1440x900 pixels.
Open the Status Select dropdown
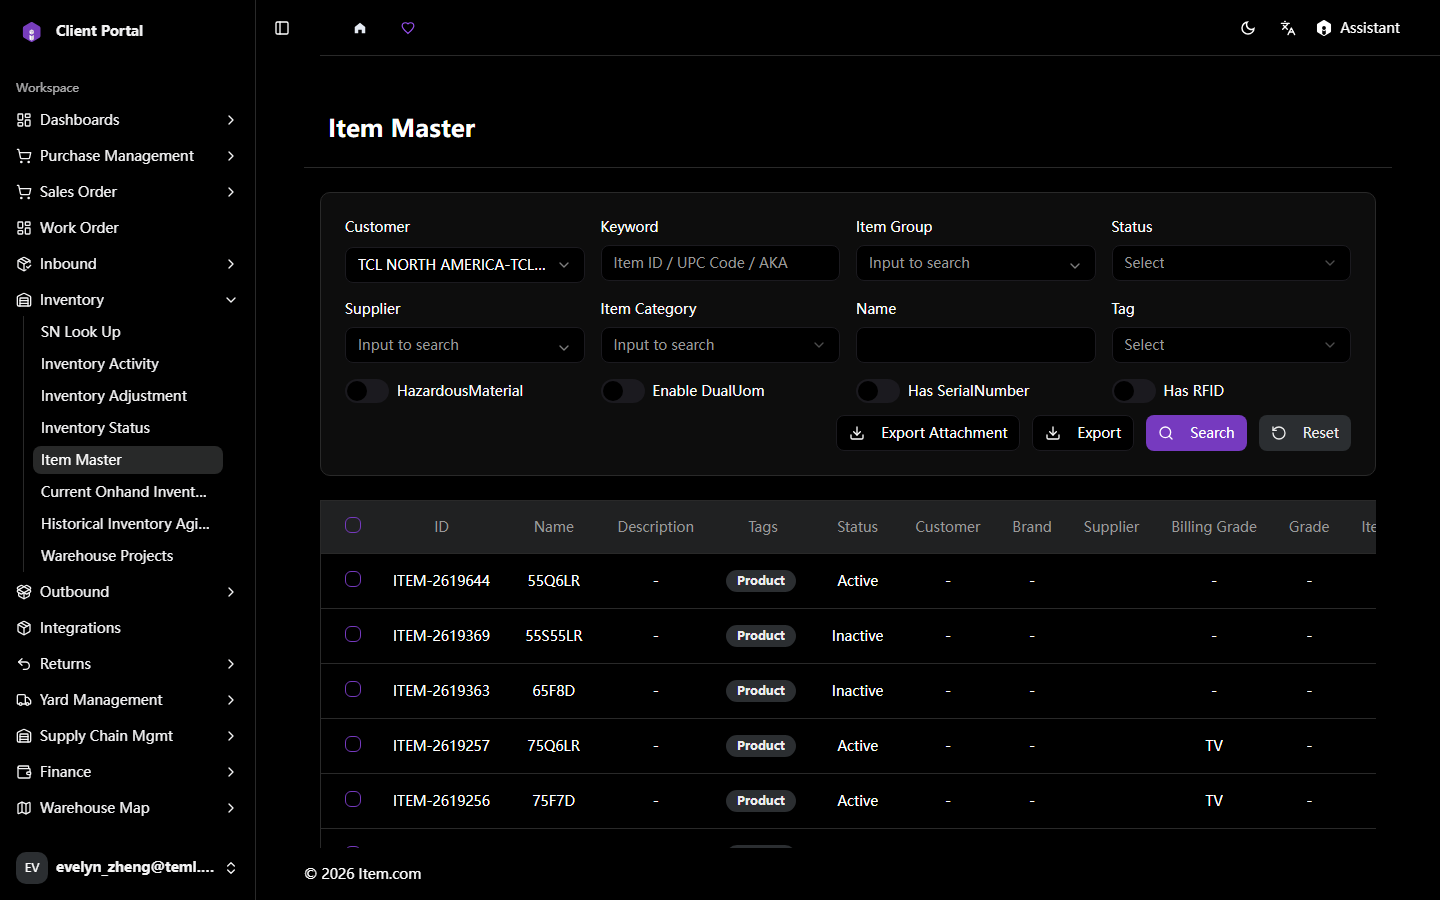click(1231, 263)
